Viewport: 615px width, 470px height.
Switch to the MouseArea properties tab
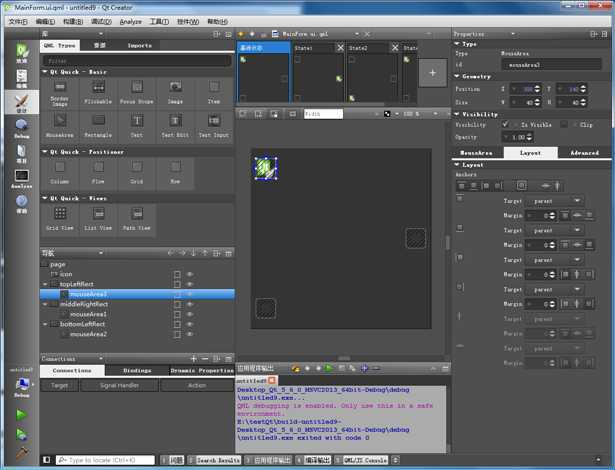(x=477, y=153)
